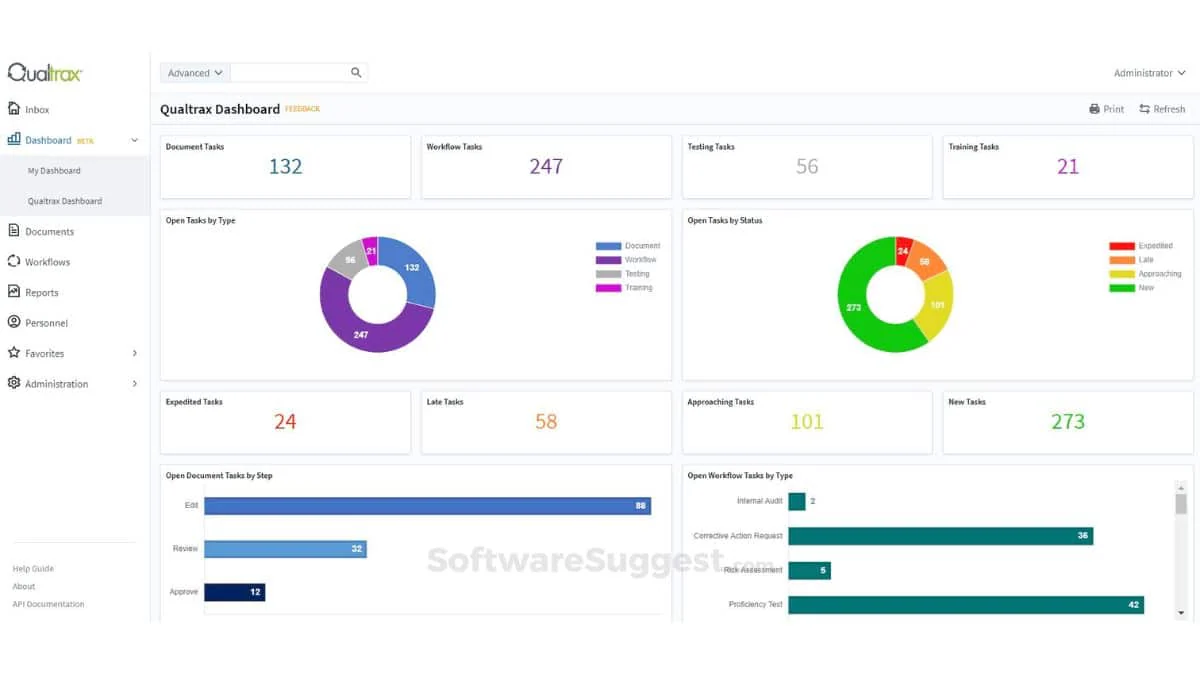Open the Personnel section
The width and height of the screenshot is (1200, 675).
[47, 323]
